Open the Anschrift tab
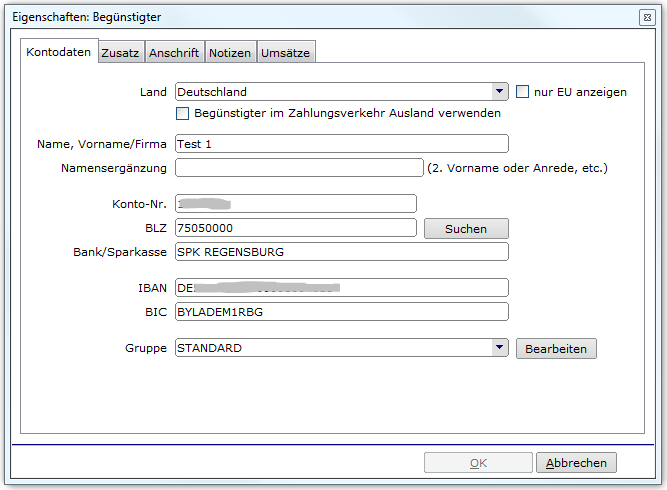The width and height of the screenshot is (667, 490). [x=174, y=53]
